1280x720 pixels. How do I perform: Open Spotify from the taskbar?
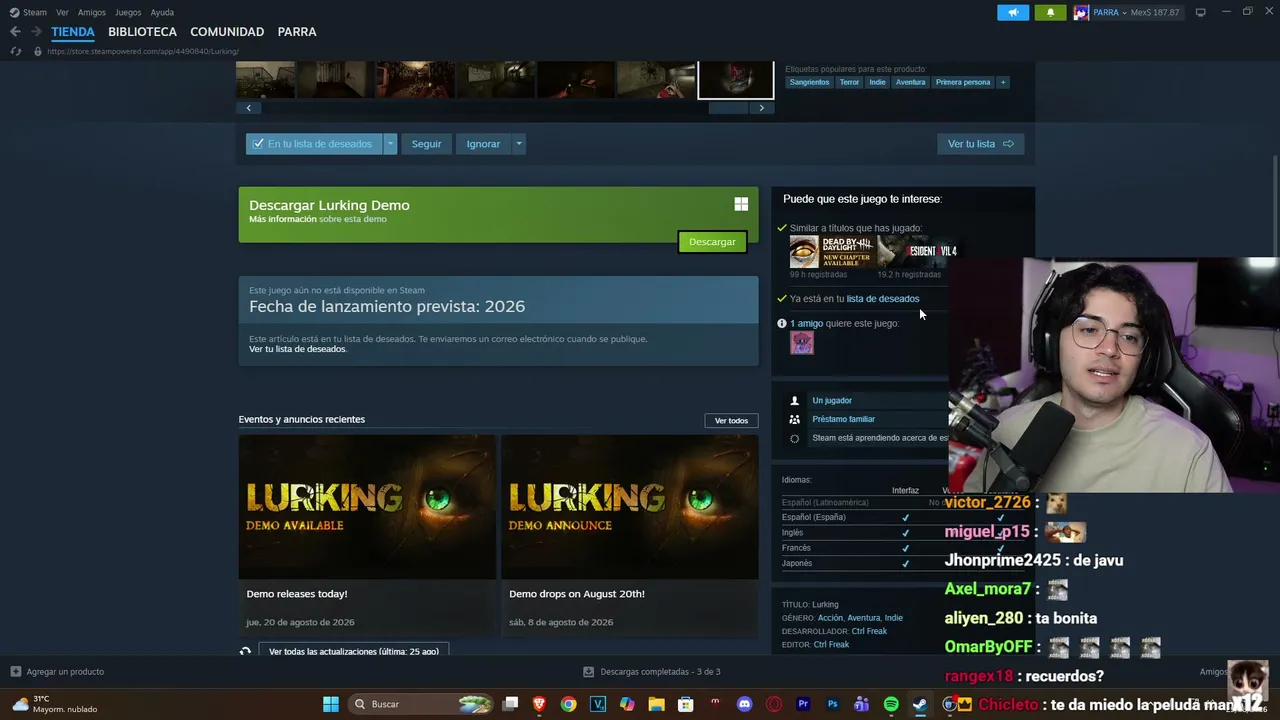pos(891,704)
